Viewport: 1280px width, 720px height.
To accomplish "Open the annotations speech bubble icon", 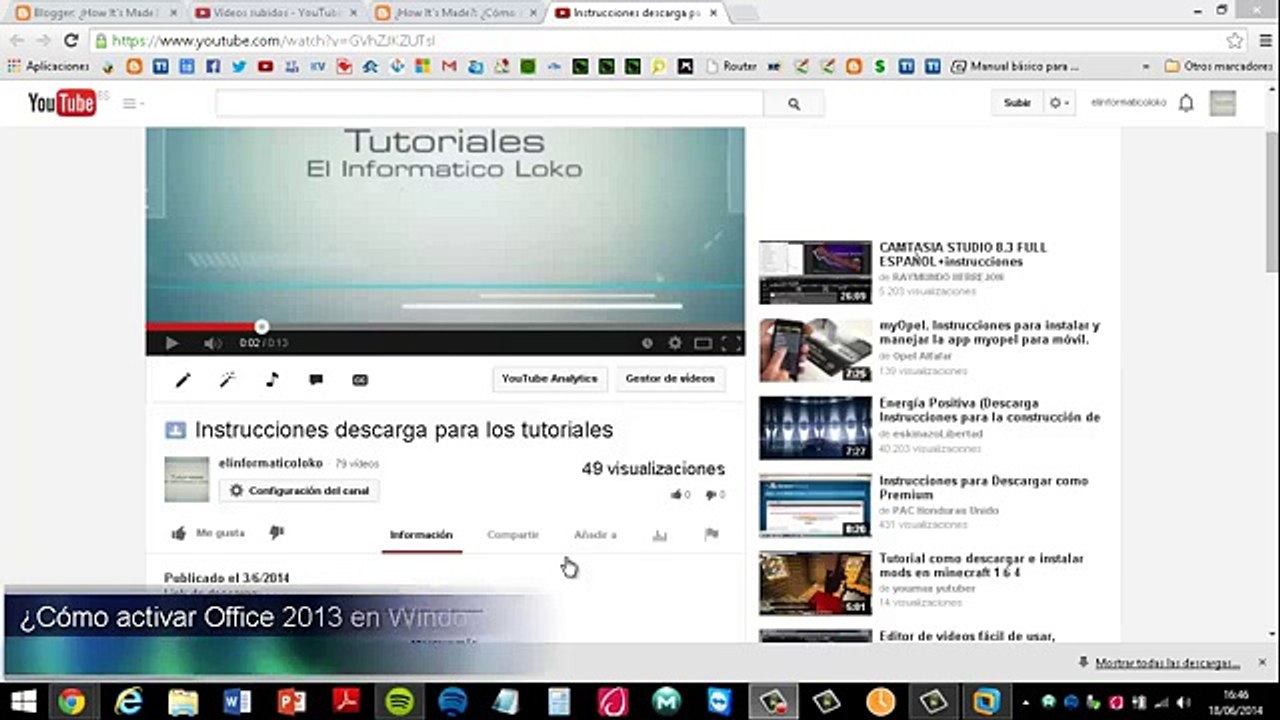I will pos(316,380).
